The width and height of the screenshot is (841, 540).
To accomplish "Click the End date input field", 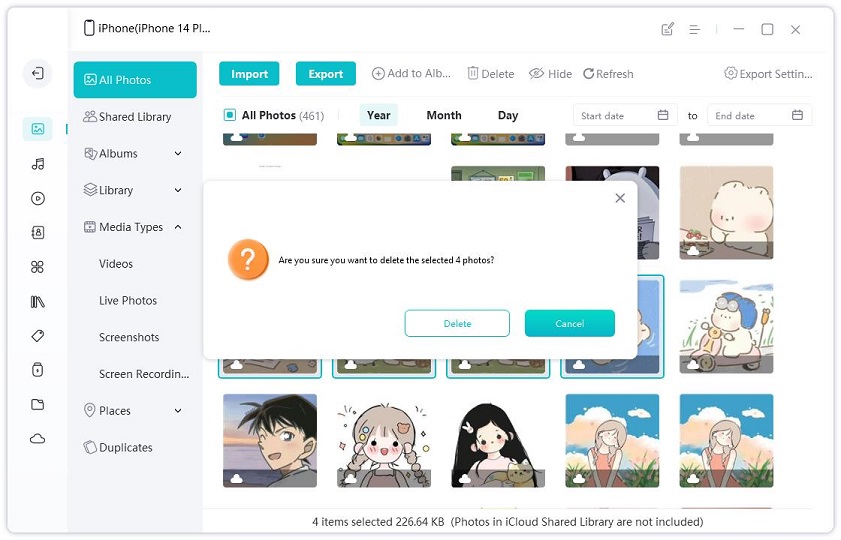I will (759, 115).
